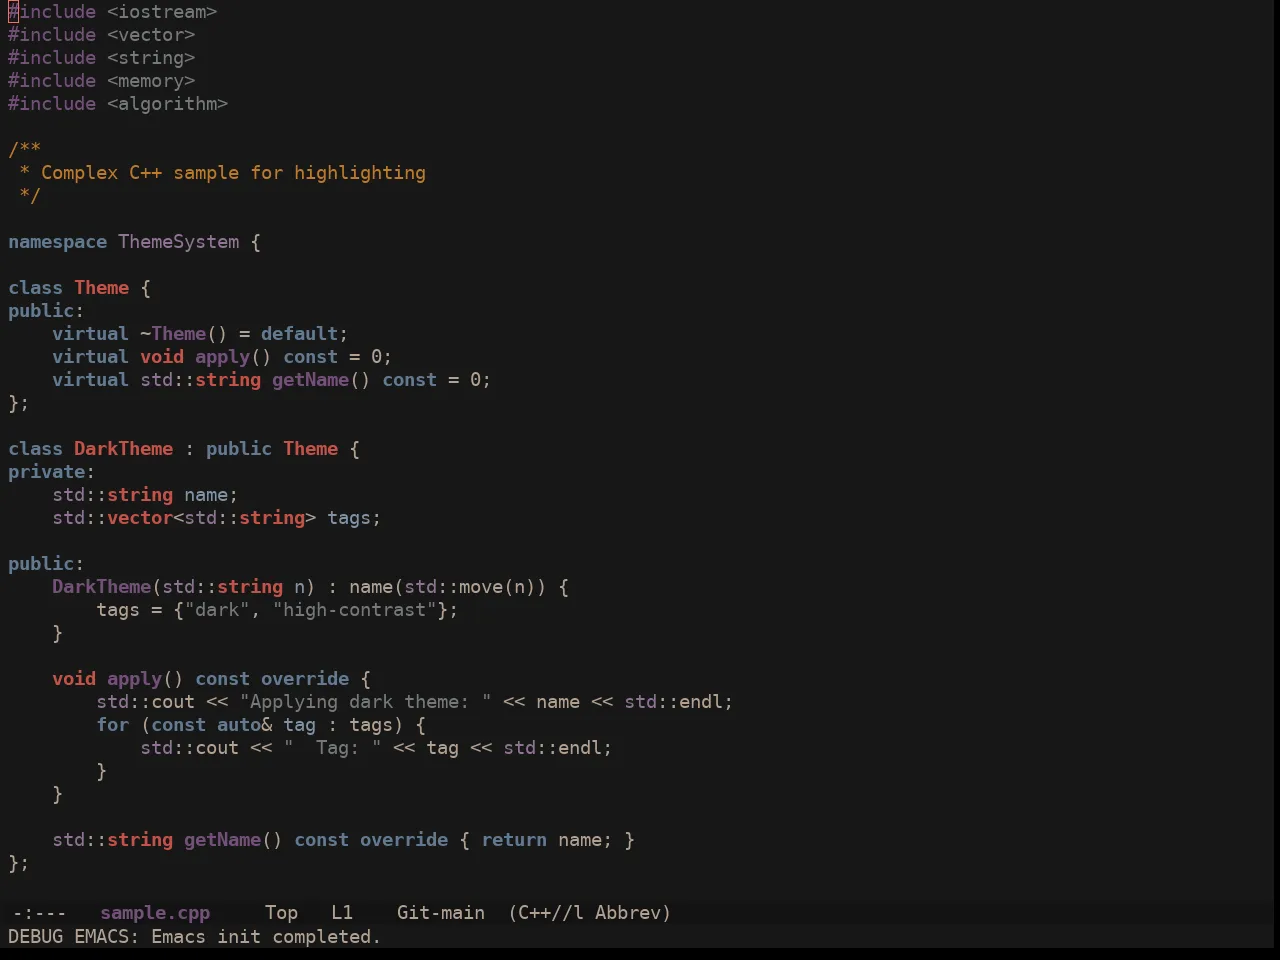Image resolution: width=1280 pixels, height=960 pixels.
Task: Click the namespace keyword
Action: [x=57, y=242]
